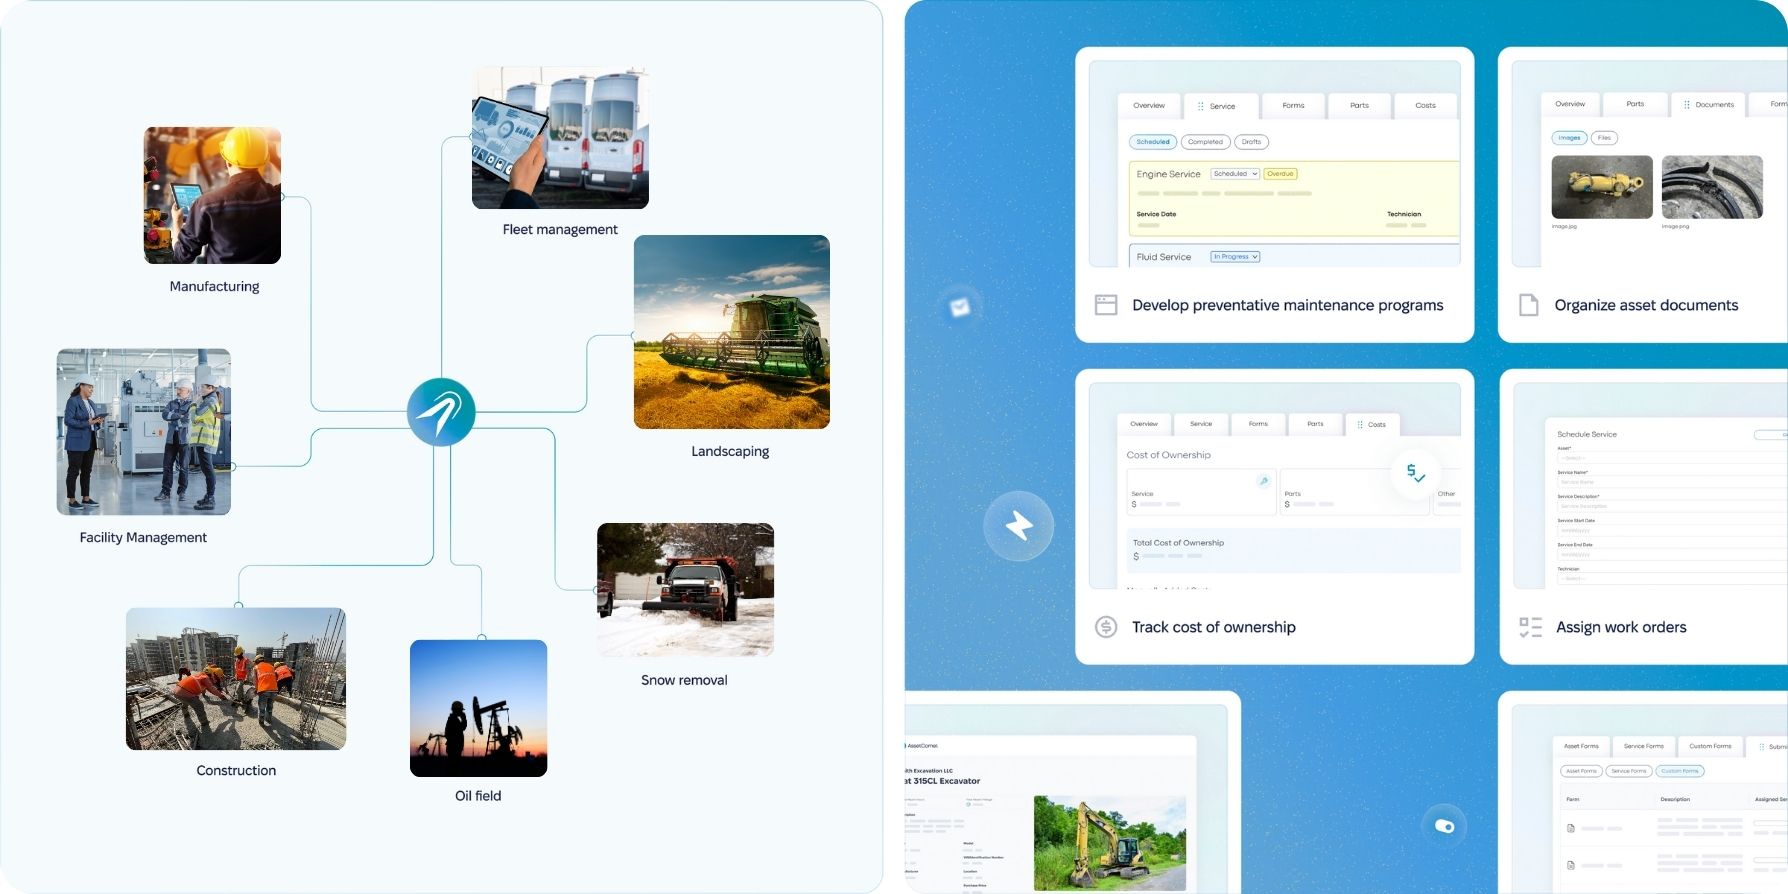Select the Costs tab in the cost of ownership card

tap(1372, 425)
